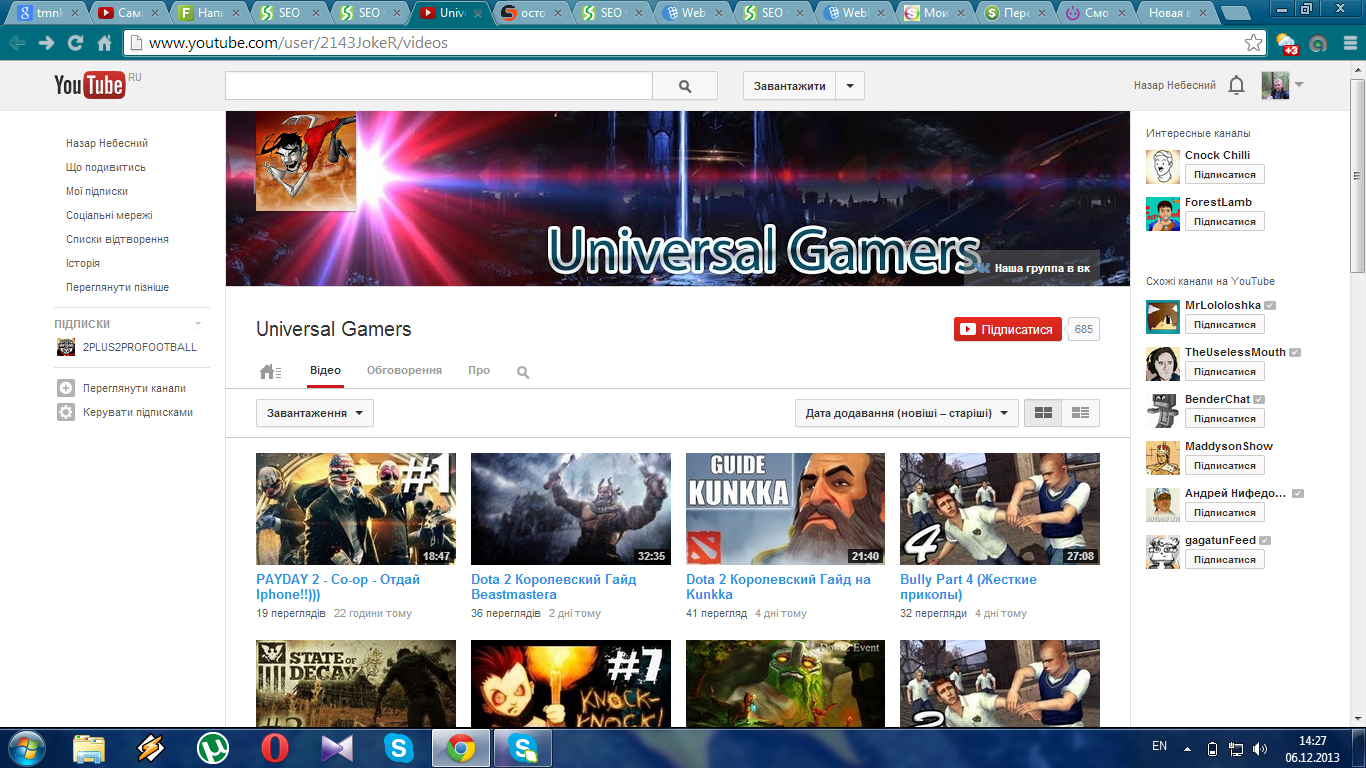1366x768 pixels.
Task: Subscribe with the red Підписатися button
Action: coord(1008,329)
